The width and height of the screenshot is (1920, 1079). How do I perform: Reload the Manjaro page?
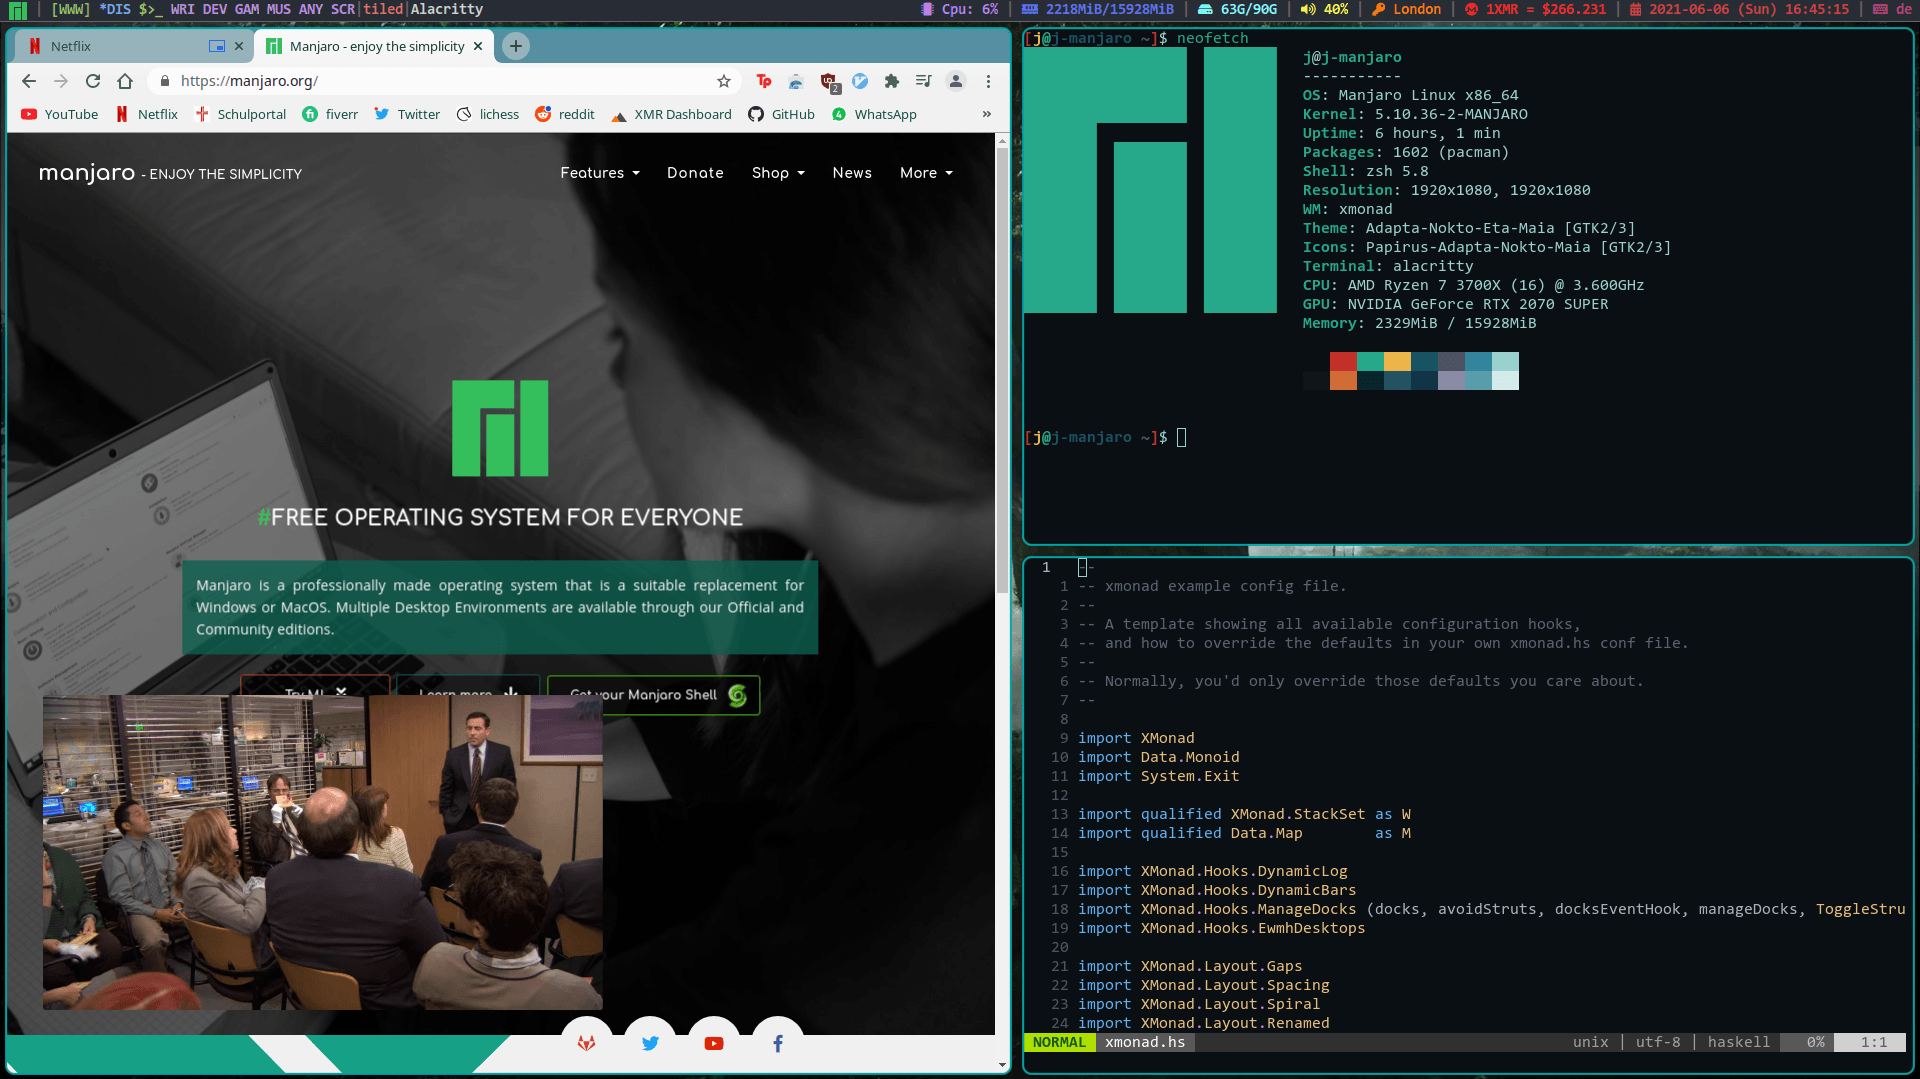[x=93, y=81]
